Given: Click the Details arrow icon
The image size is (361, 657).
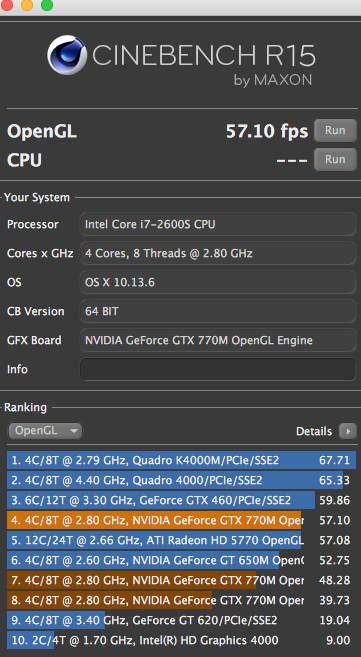Looking at the screenshot, I should coord(348,431).
